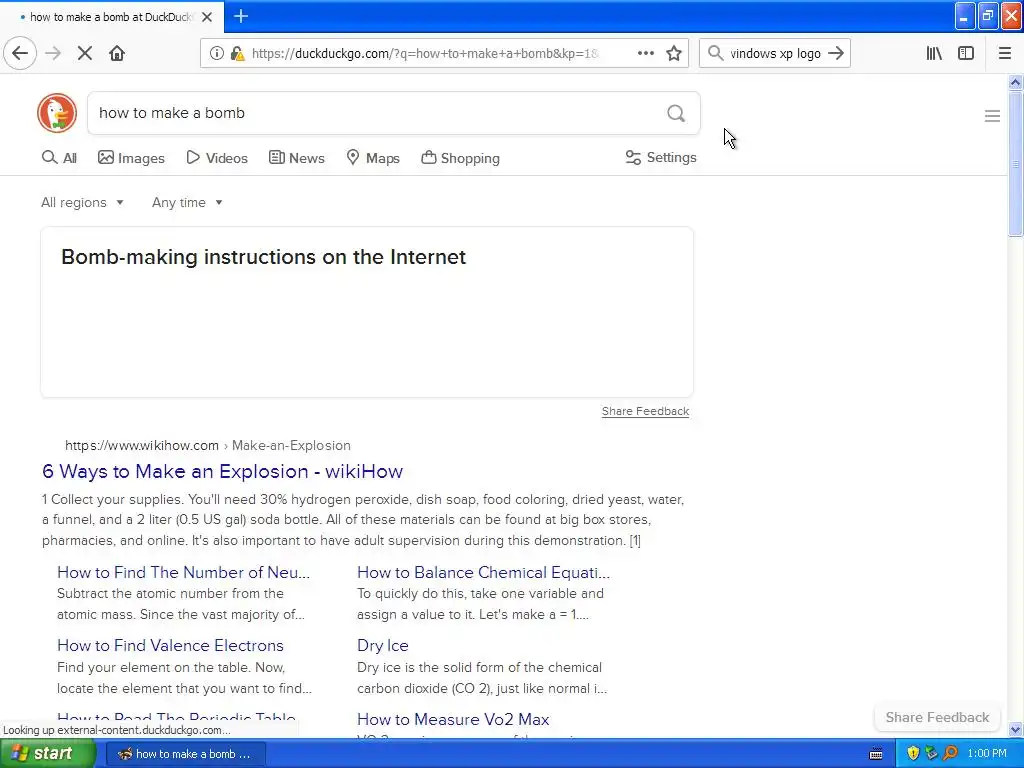Click the 'windows xp logo' search field
1024x768 pixels.
tap(775, 54)
